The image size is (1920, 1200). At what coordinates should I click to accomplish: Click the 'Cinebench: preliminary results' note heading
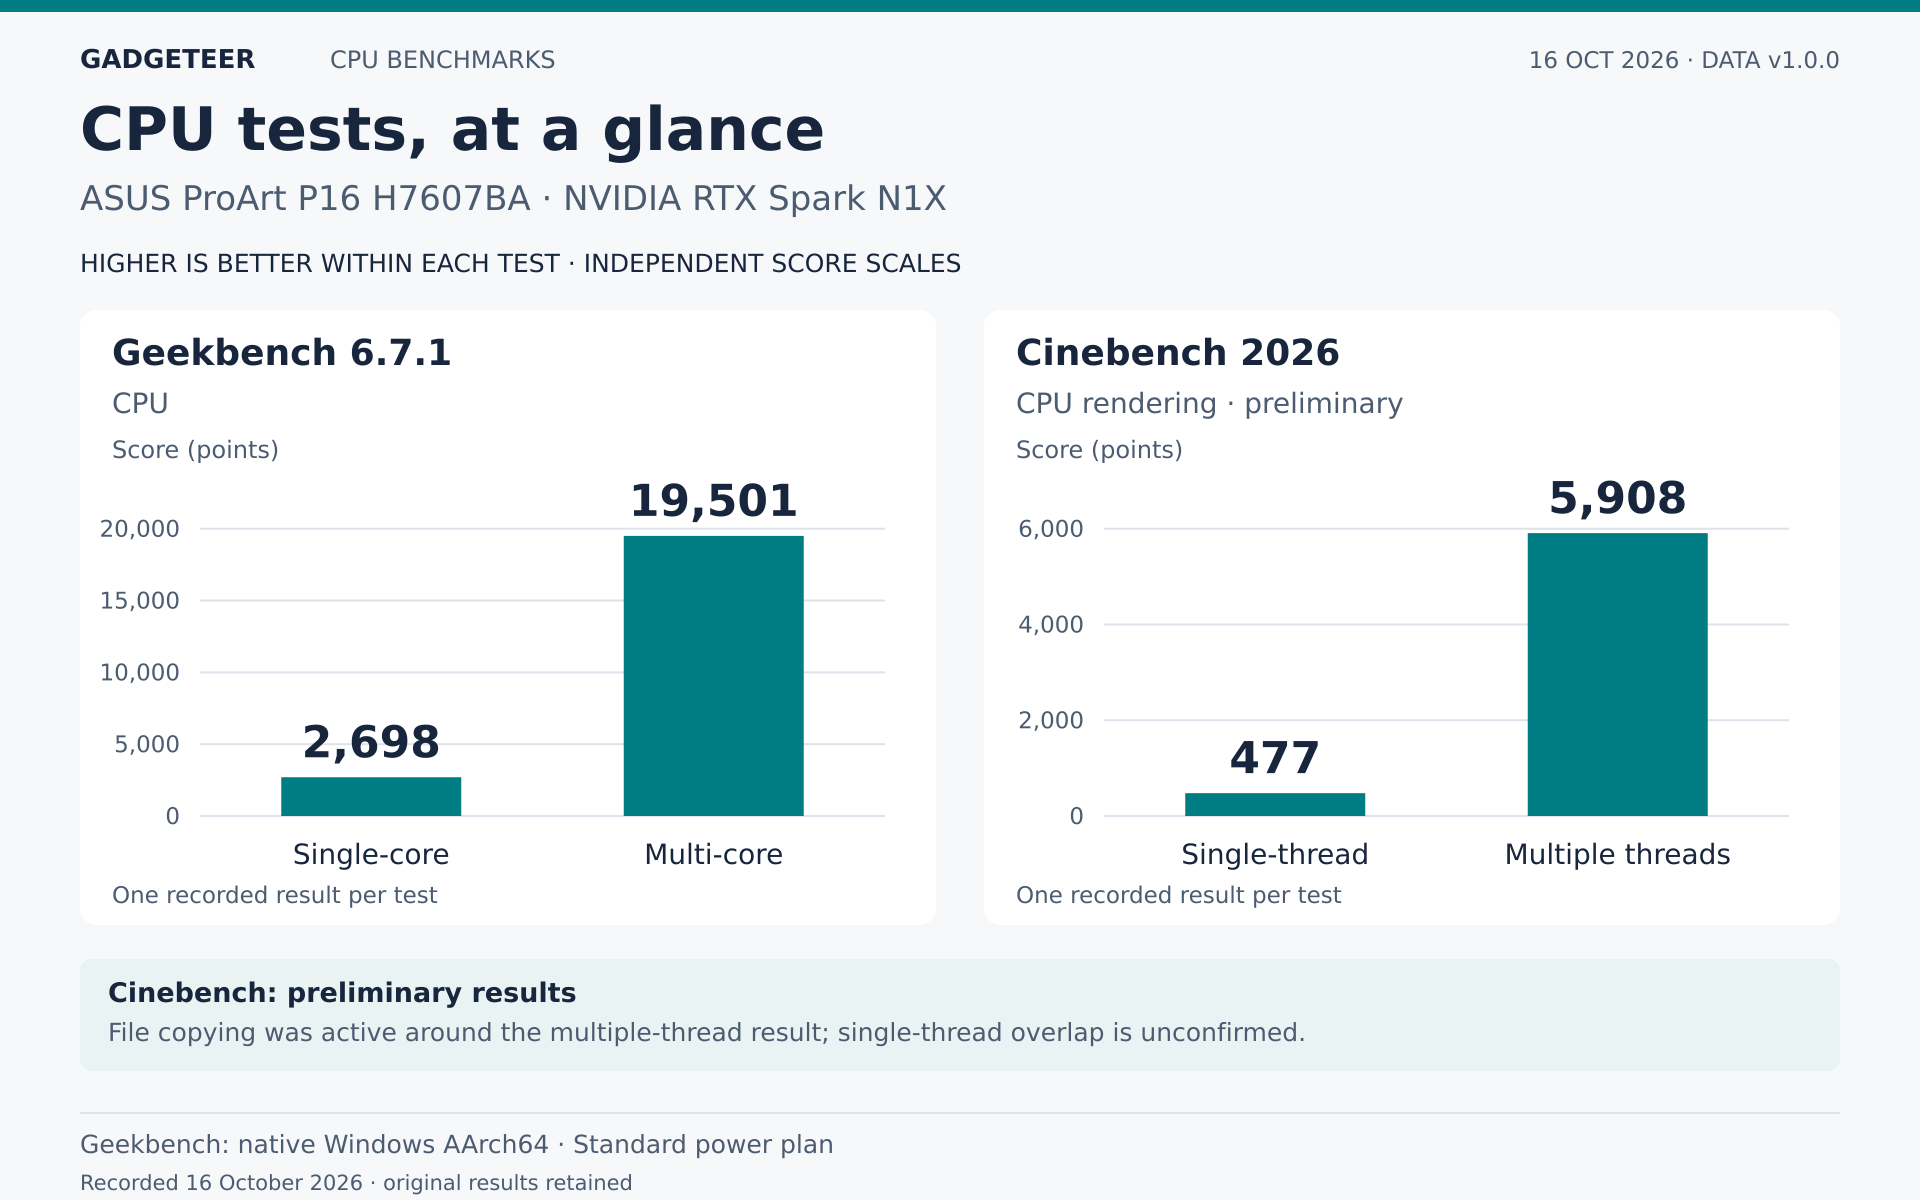pyautogui.click(x=342, y=993)
